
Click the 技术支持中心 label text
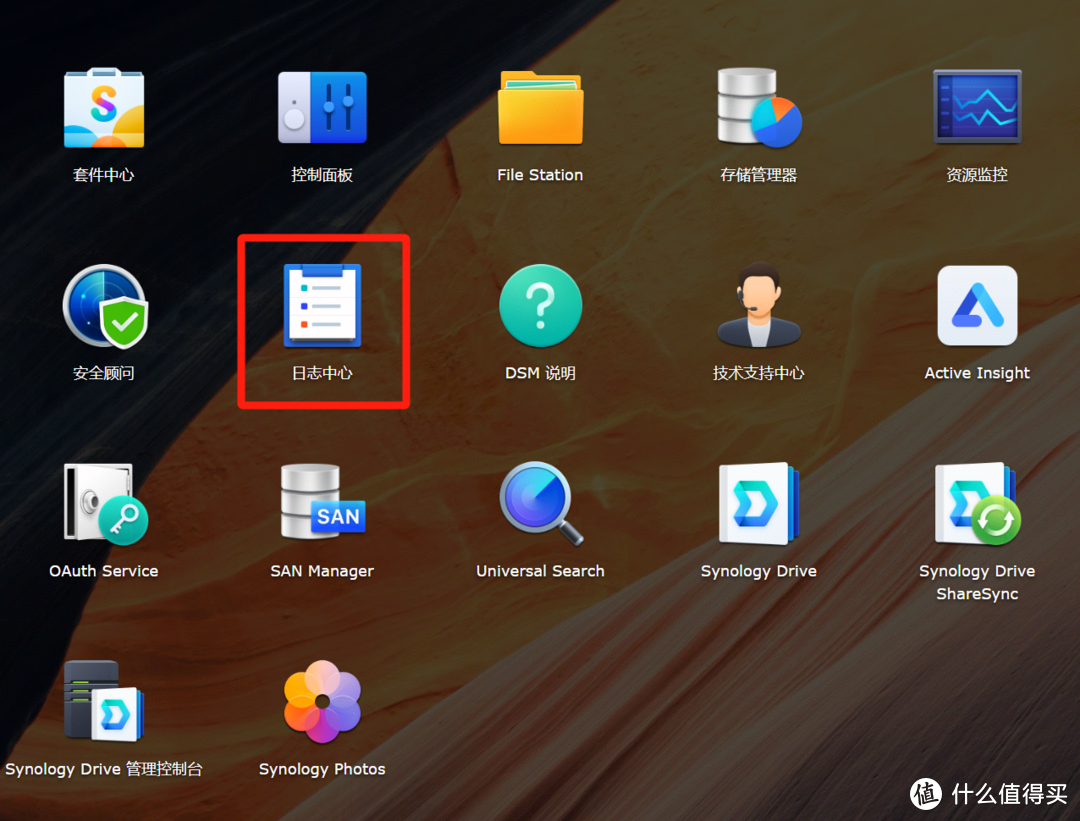point(759,373)
